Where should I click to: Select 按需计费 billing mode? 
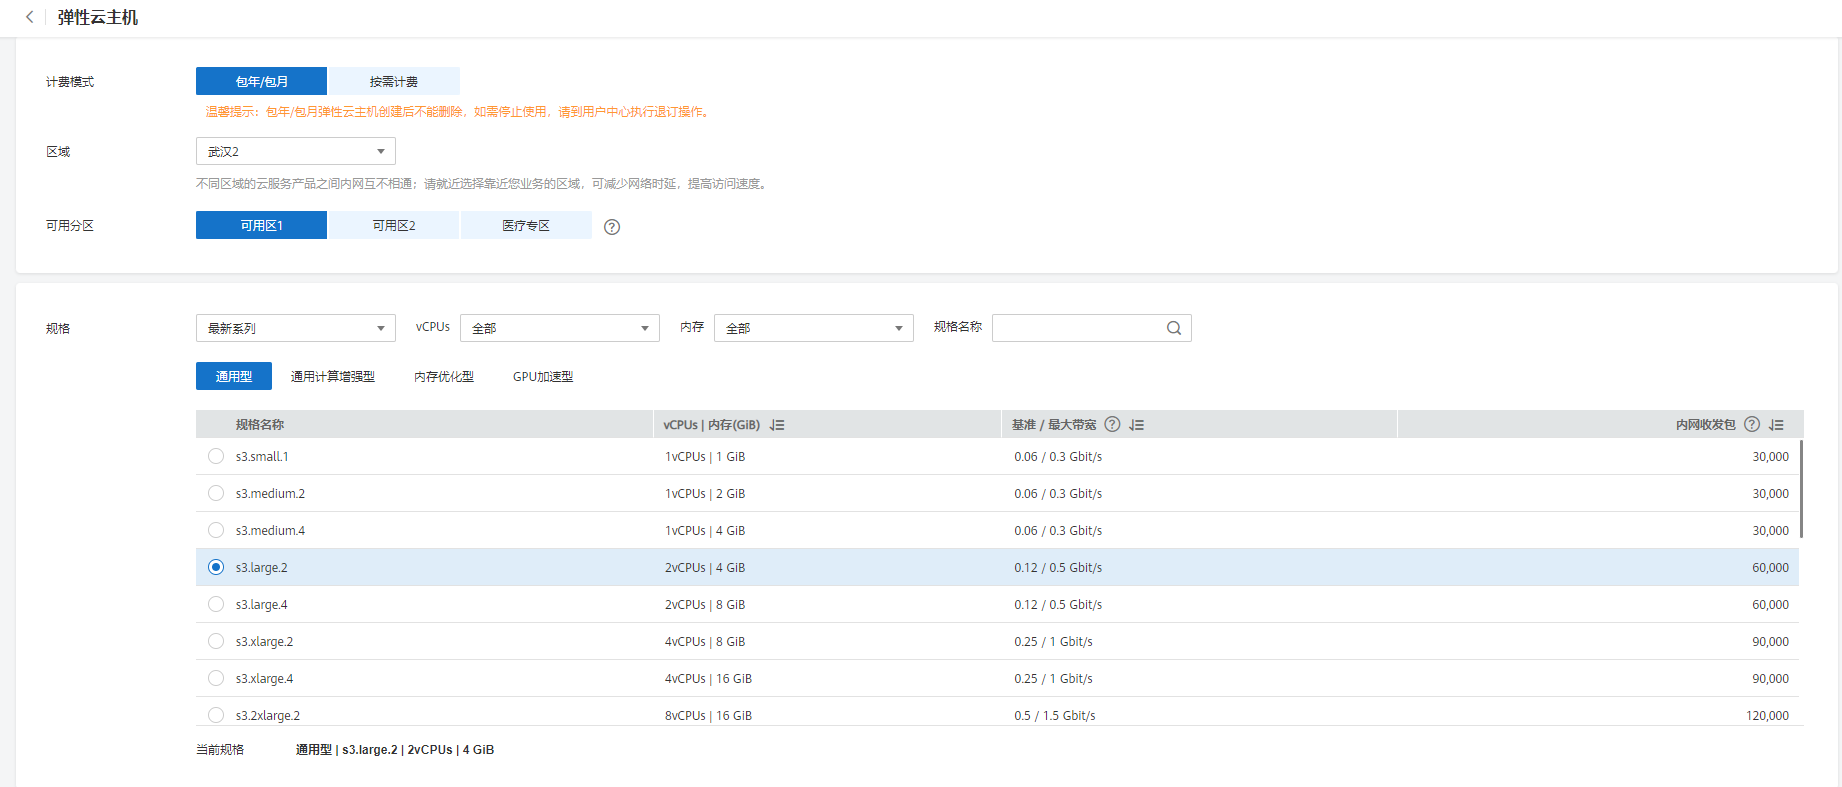tap(394, 82)
